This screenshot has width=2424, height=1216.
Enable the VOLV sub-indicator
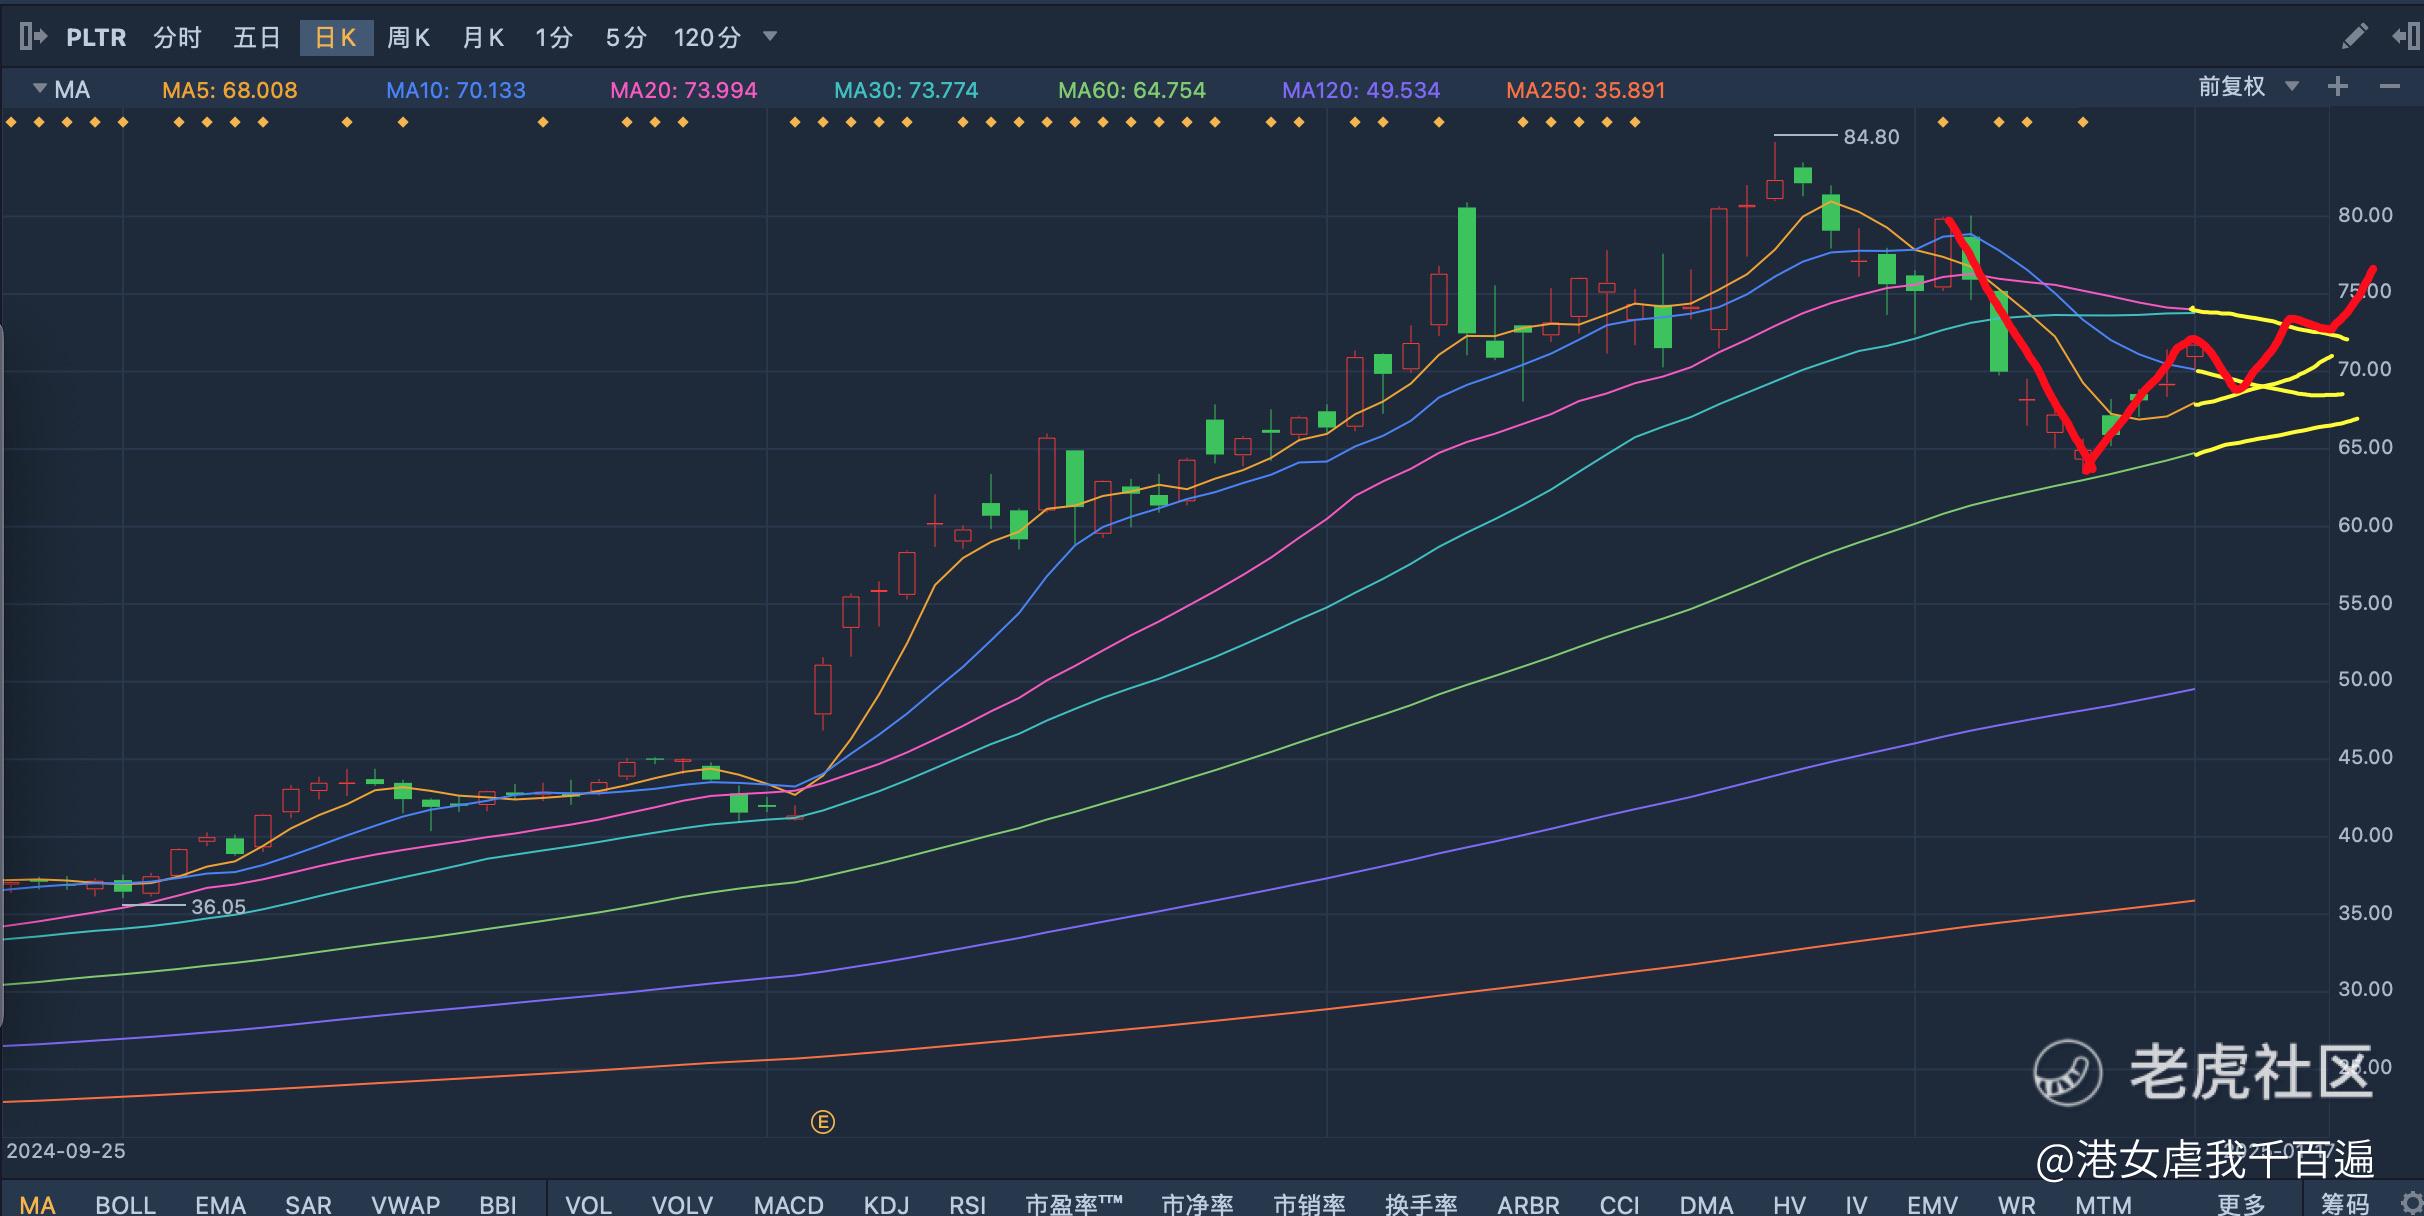682,1204
